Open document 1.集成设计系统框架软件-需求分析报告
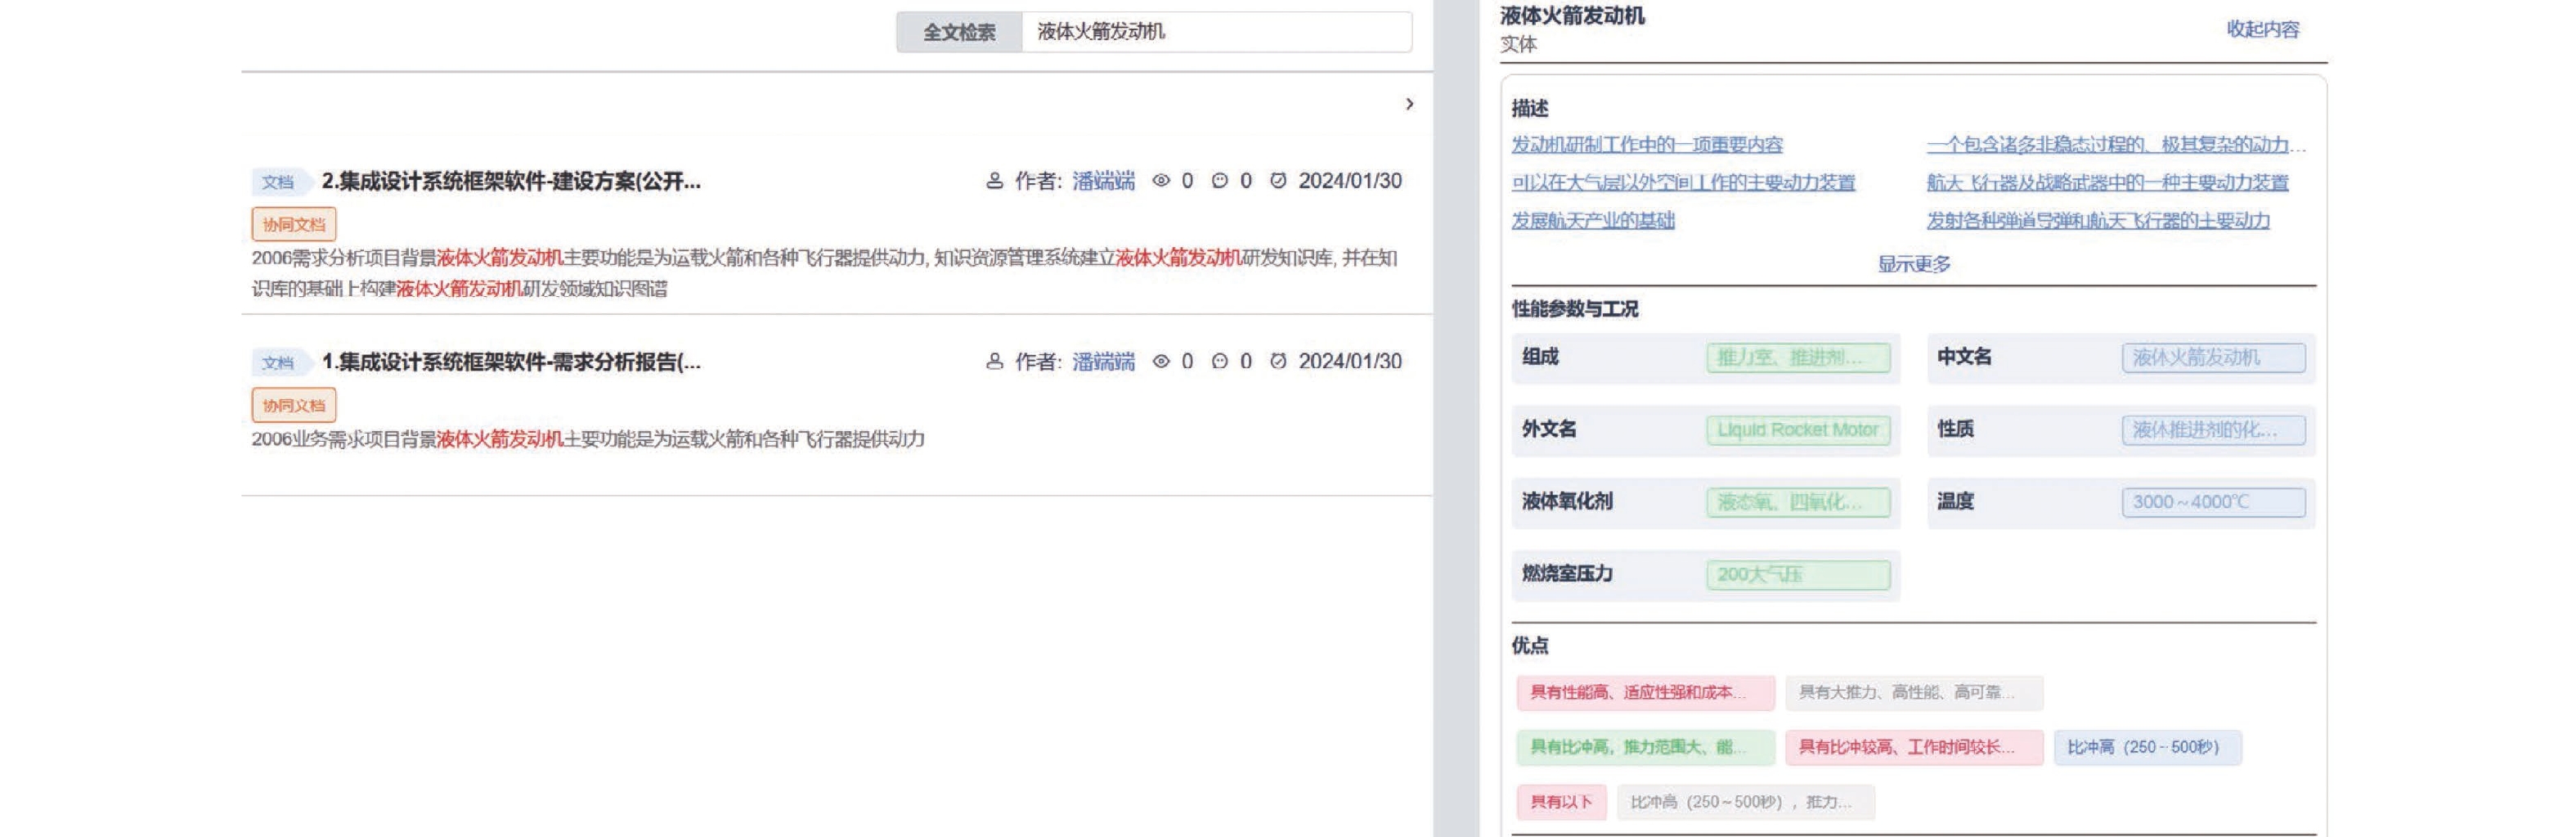2576x837 pixels. click(x=510, y=361)
